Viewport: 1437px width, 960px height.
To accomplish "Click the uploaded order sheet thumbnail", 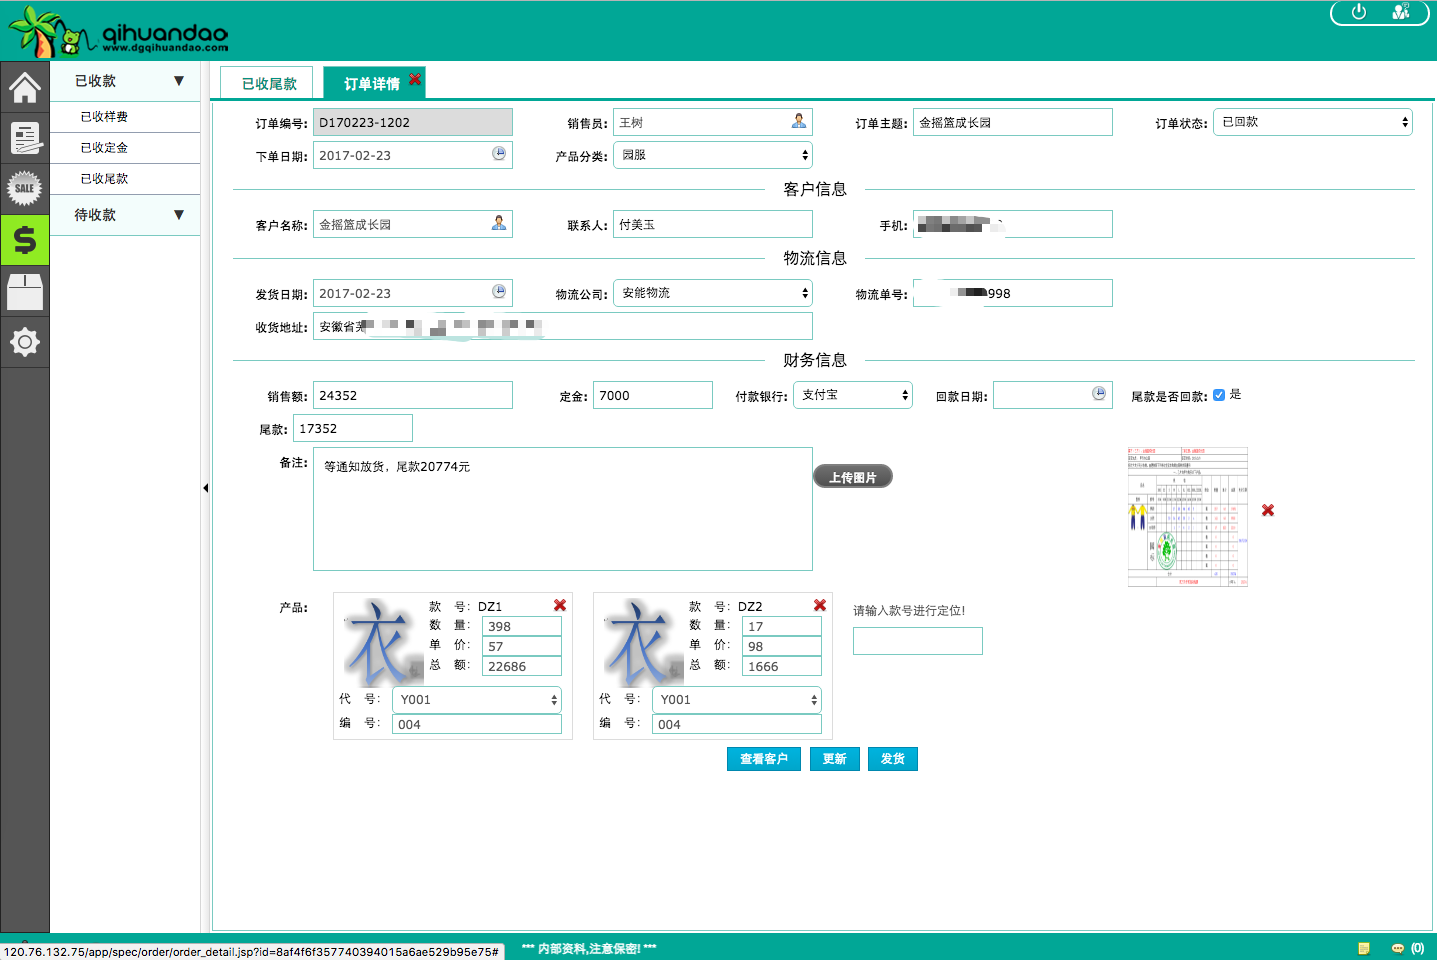I will point(1187,516).
